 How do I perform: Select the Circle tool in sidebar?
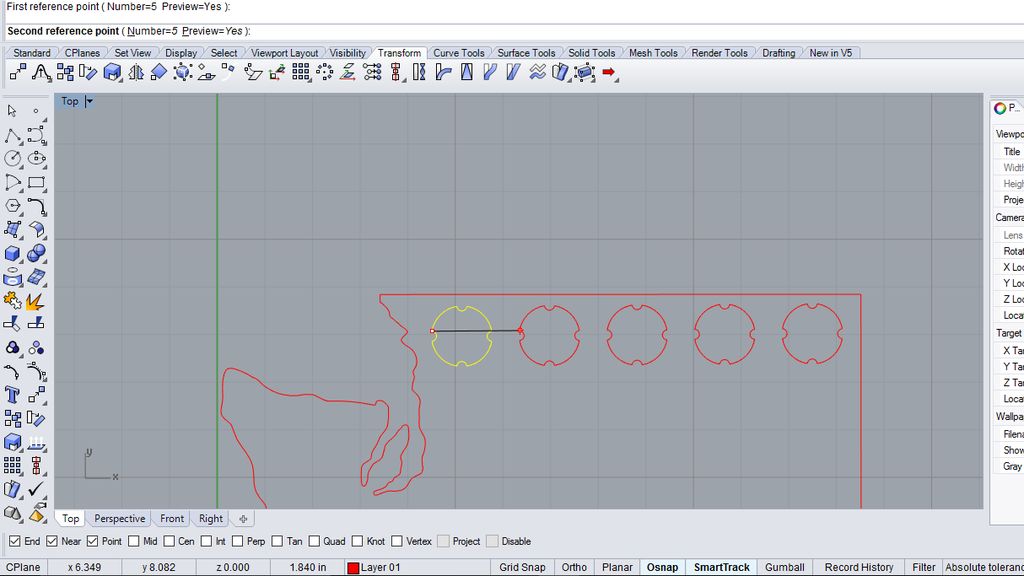tap(12, 159)
